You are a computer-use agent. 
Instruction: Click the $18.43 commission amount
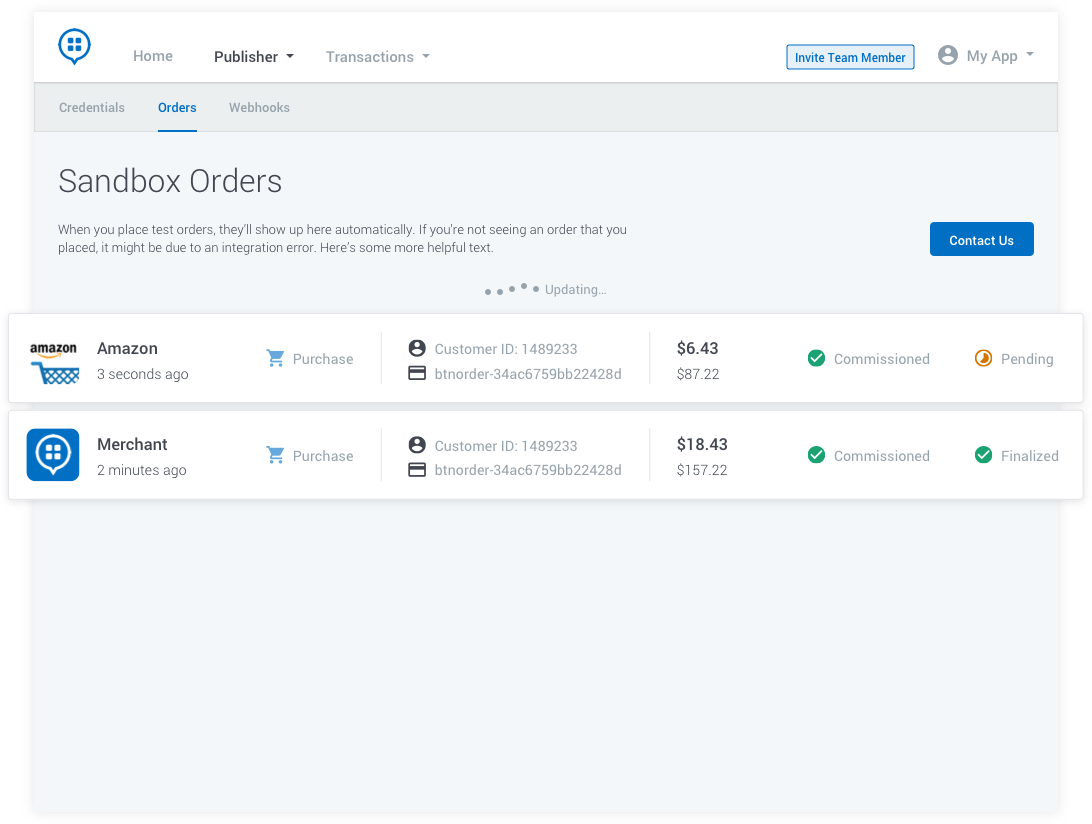702,444
